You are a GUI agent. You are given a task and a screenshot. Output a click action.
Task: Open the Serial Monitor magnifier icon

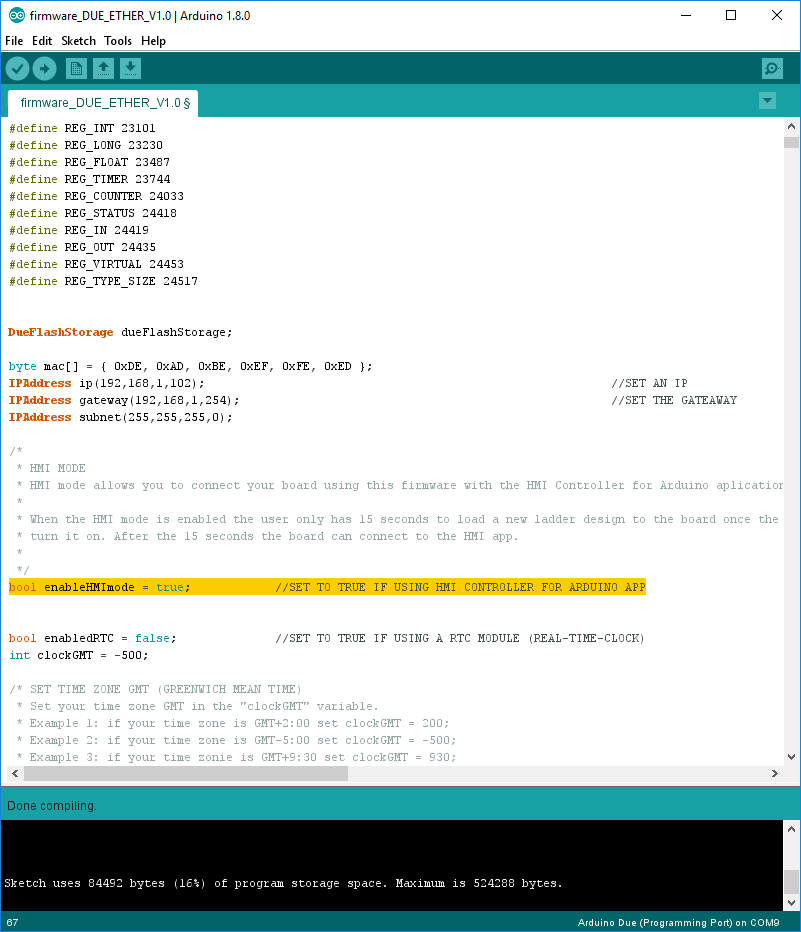[x=772, y=69]
